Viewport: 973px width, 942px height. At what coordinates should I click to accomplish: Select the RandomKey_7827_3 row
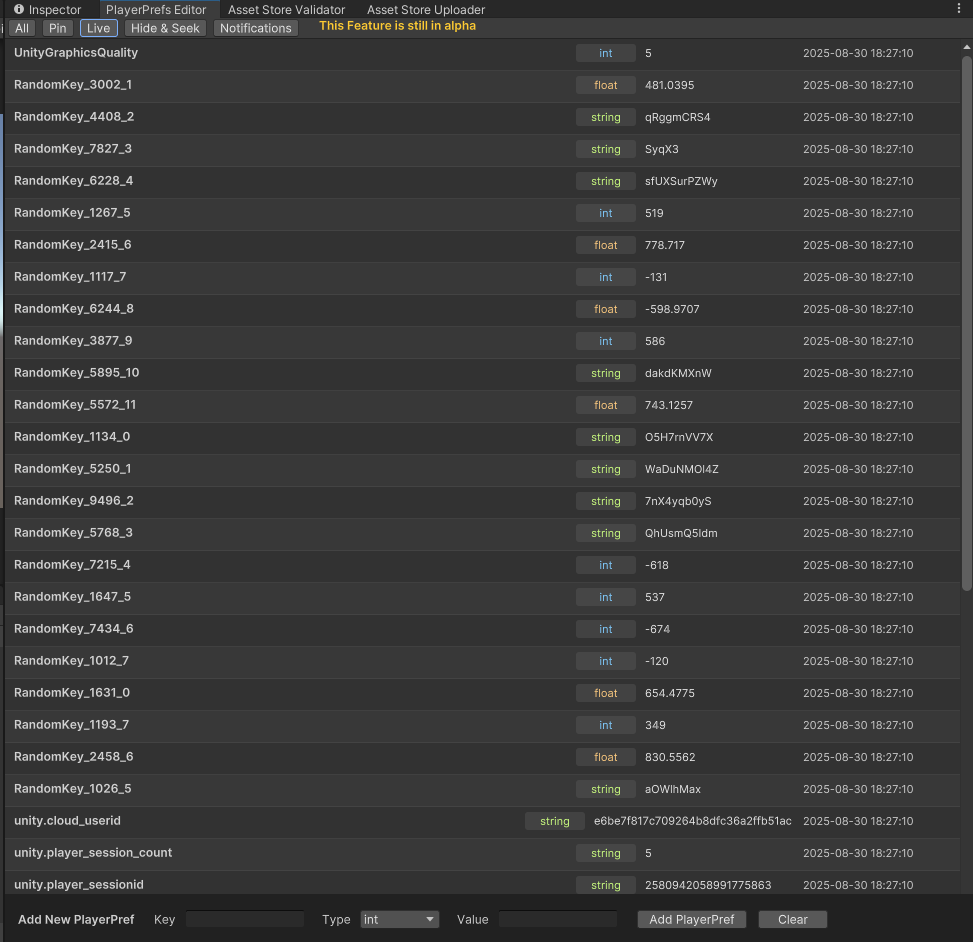300,149
